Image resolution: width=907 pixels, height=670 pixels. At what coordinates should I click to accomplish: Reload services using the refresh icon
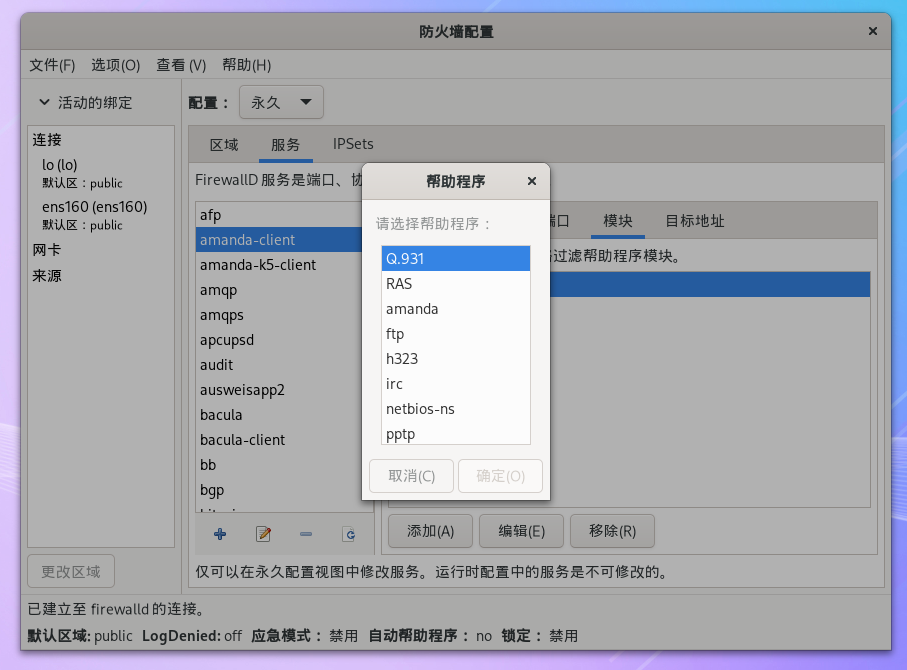point(349,535)
